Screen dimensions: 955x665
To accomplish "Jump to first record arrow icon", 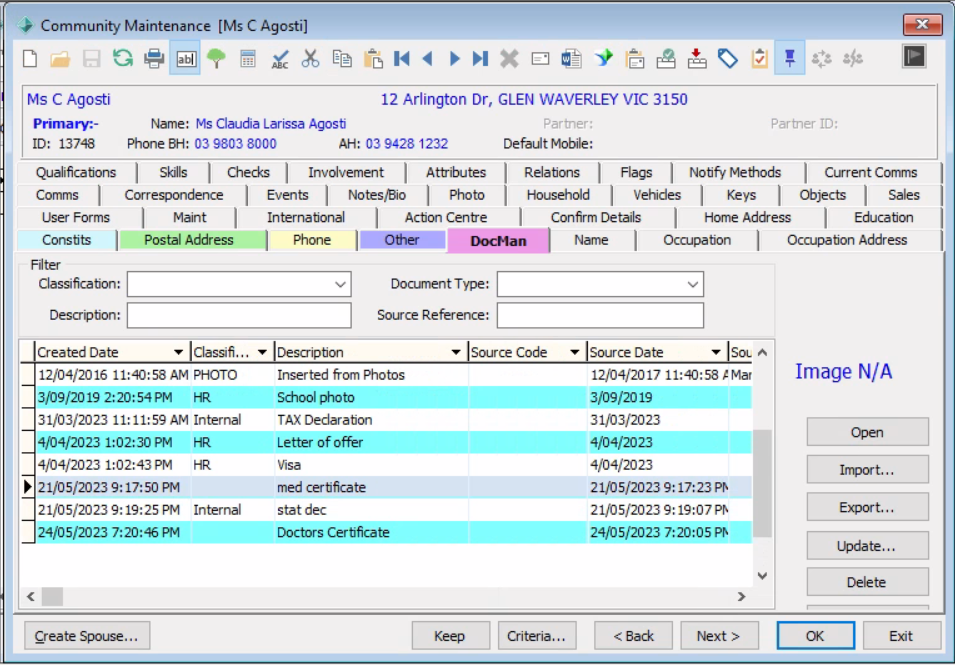I will tap(402, 59).
